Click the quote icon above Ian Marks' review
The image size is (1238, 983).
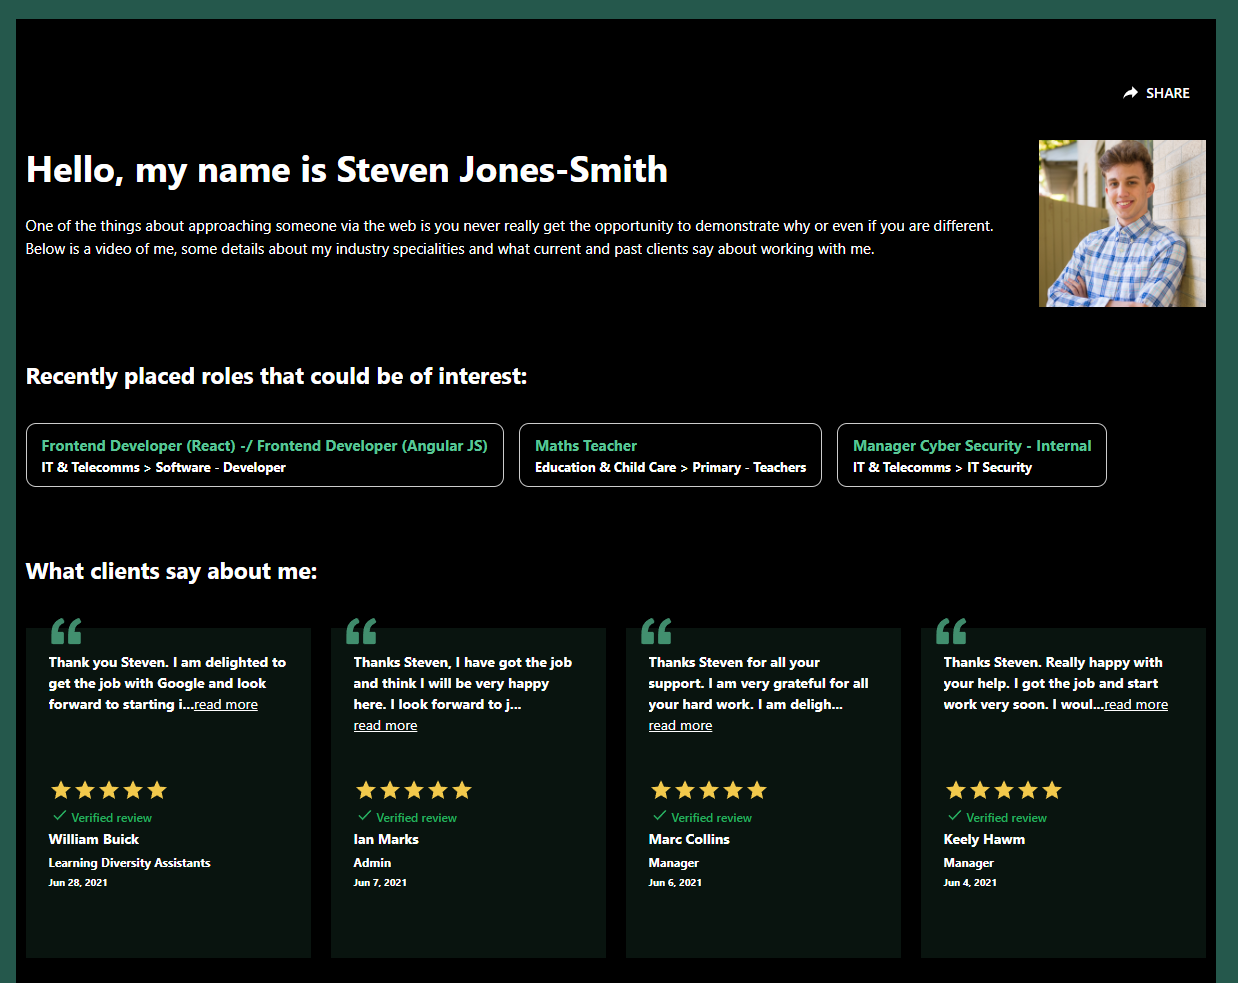coord(361,631)
